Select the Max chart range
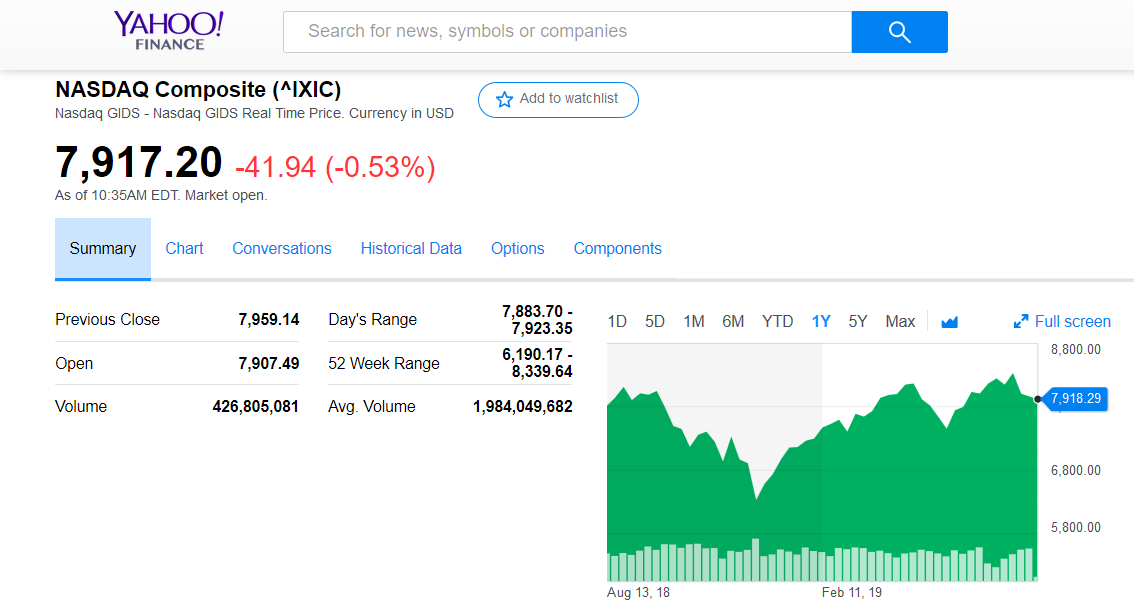Image resolution: width=1134 pixels, height=602 pixels. [900, 321]
